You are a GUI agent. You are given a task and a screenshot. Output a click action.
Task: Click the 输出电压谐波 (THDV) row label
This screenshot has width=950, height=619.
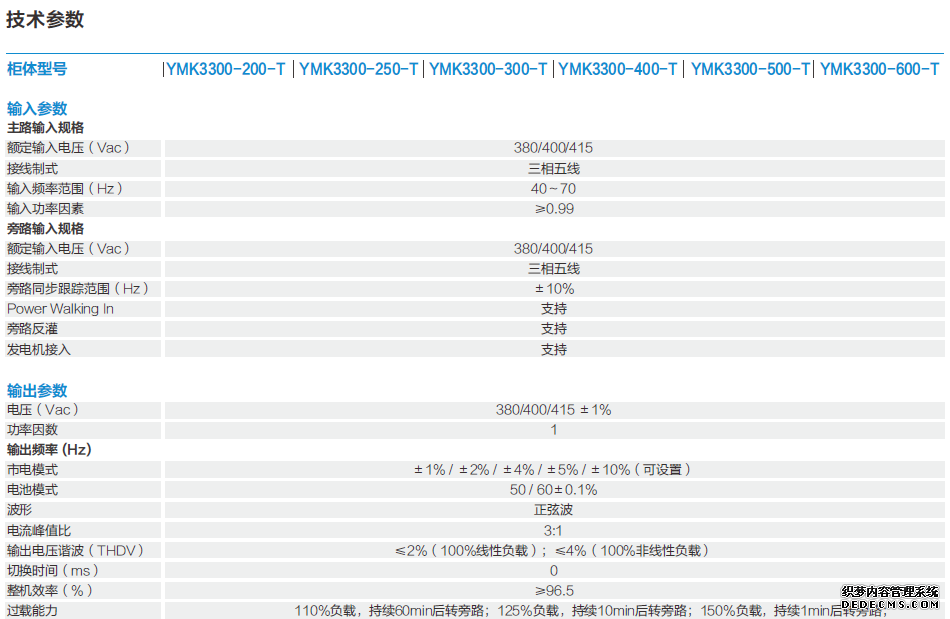click(x=75, y=550)
